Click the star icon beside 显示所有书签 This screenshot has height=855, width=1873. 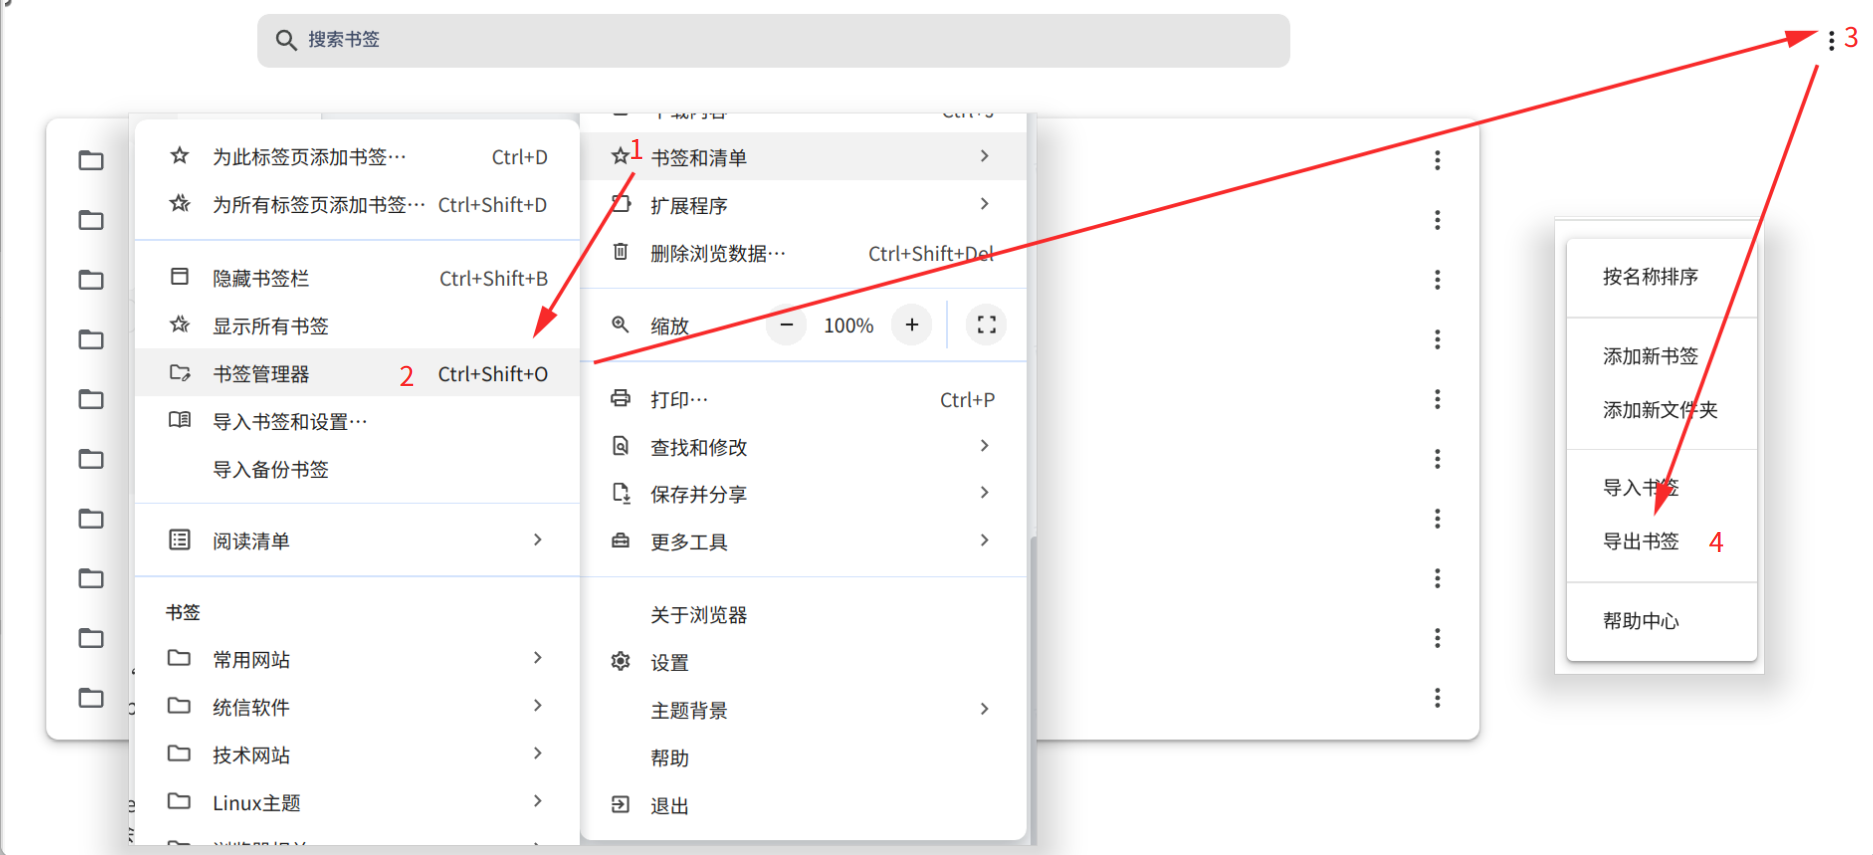click(180, 325)
